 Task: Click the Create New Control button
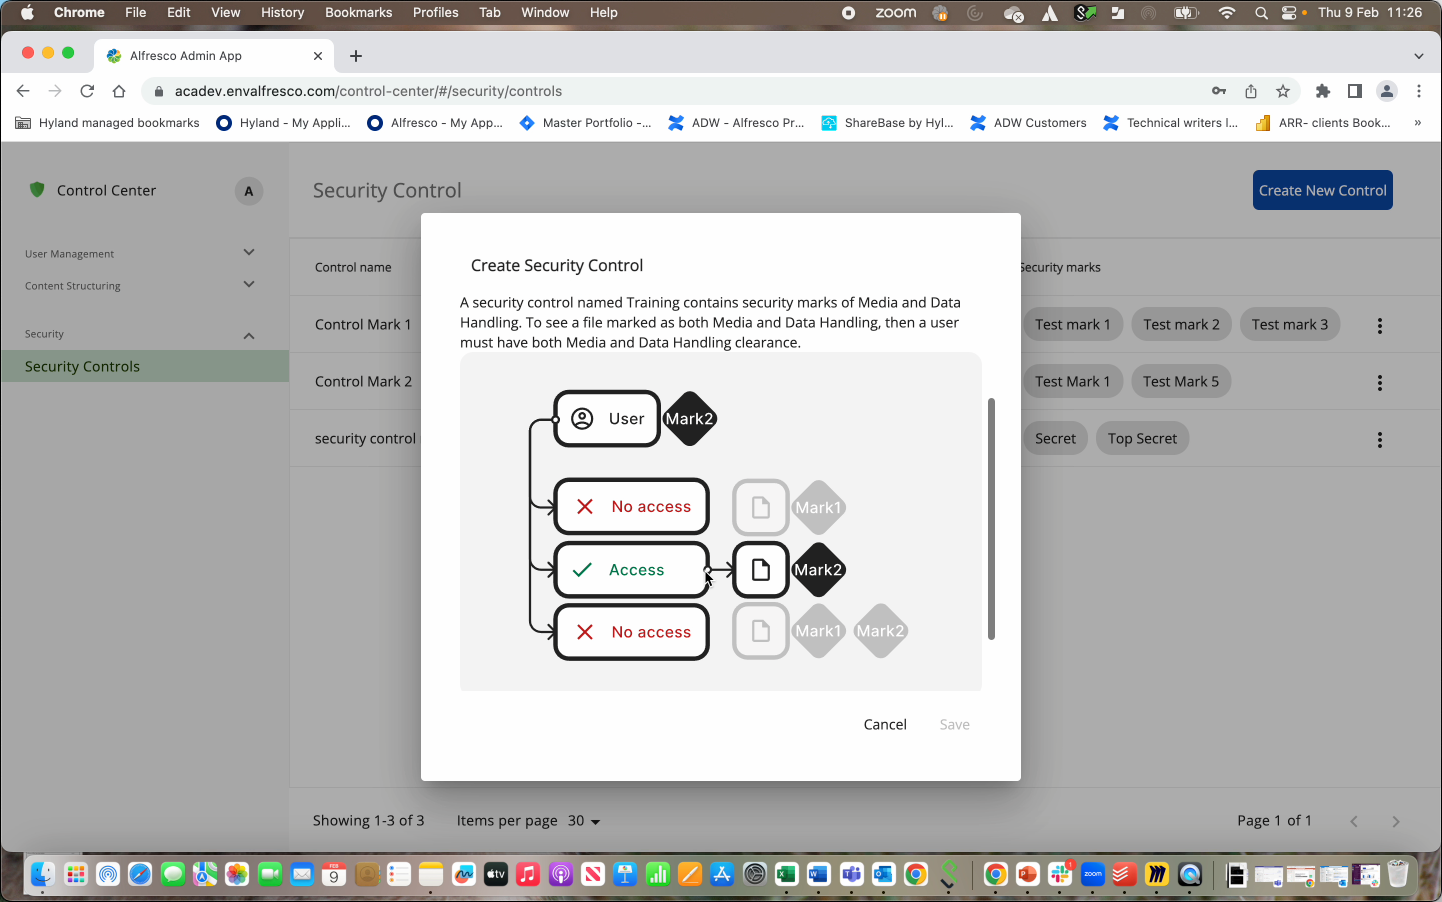[1322, 190]
